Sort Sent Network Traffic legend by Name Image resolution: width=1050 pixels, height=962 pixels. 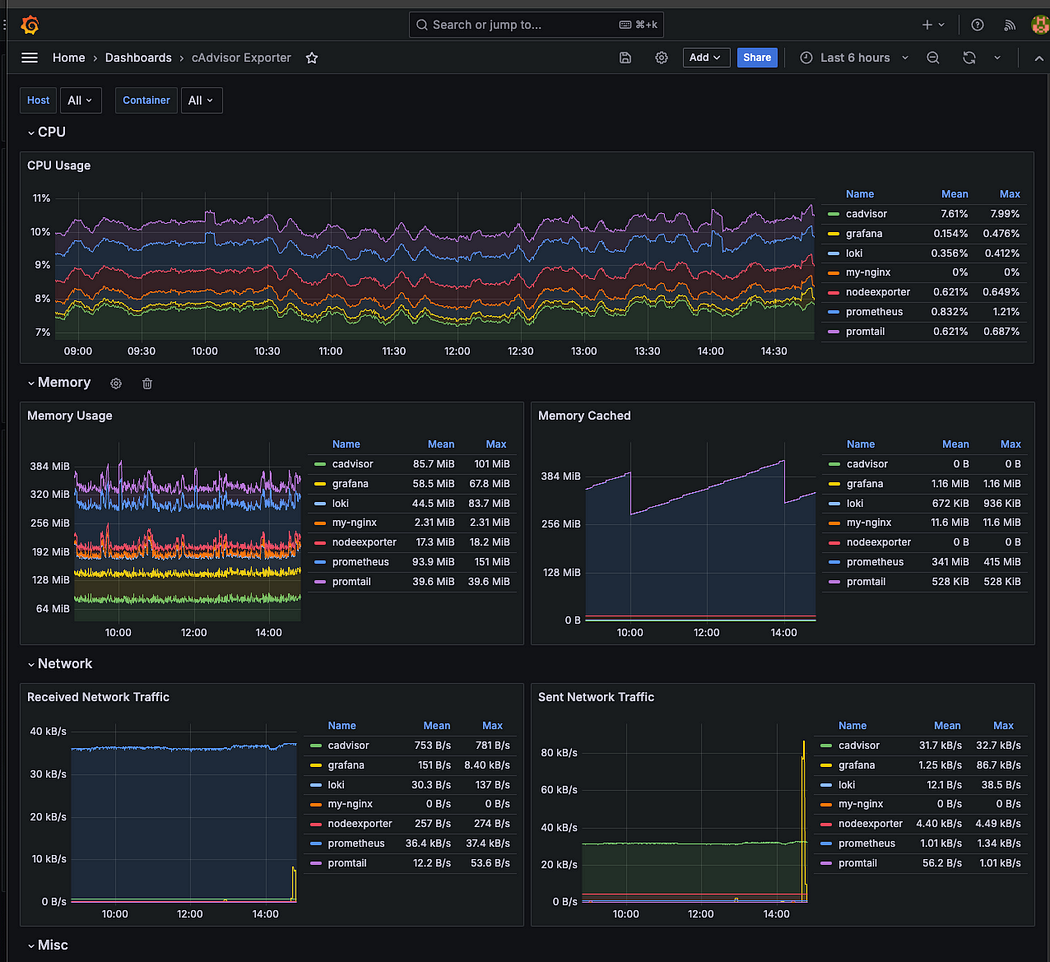coord(852,726)
